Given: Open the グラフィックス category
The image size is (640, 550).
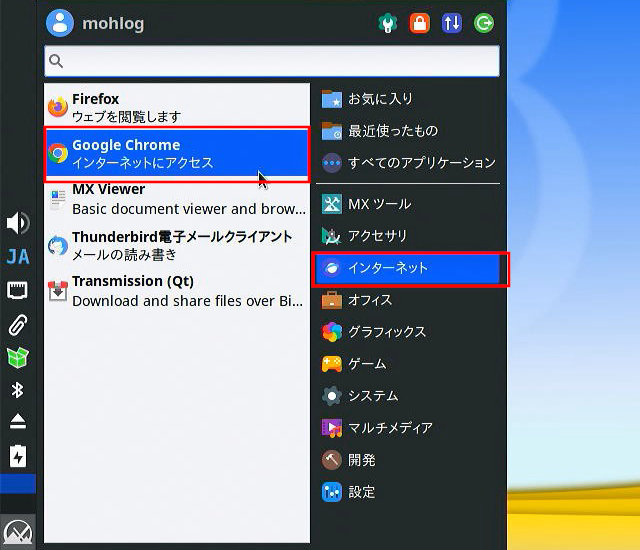Looking at the screenshot, I should (408, 332).
